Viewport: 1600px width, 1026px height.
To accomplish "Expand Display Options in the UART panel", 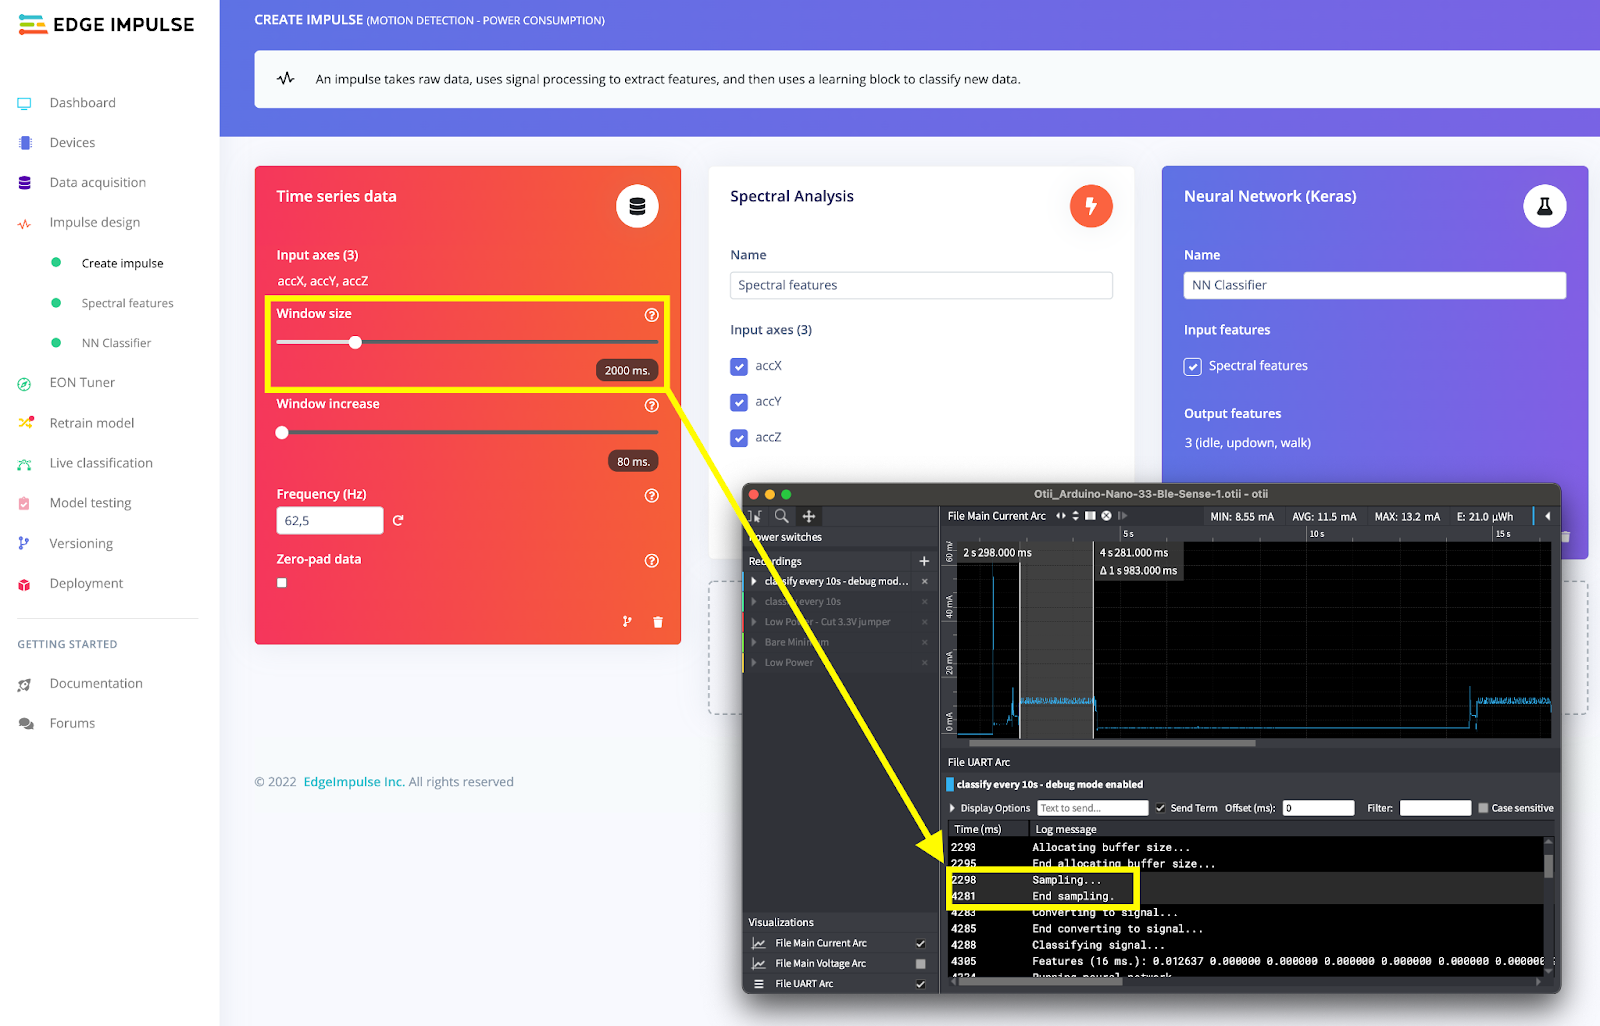I will [x=952, y=808].
